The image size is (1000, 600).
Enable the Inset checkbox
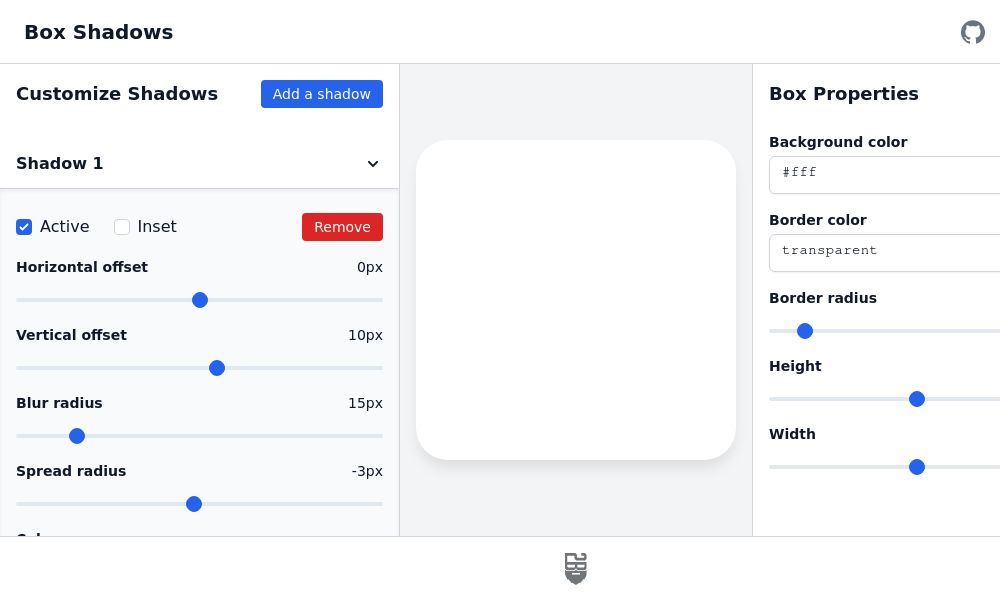point(122,227)
